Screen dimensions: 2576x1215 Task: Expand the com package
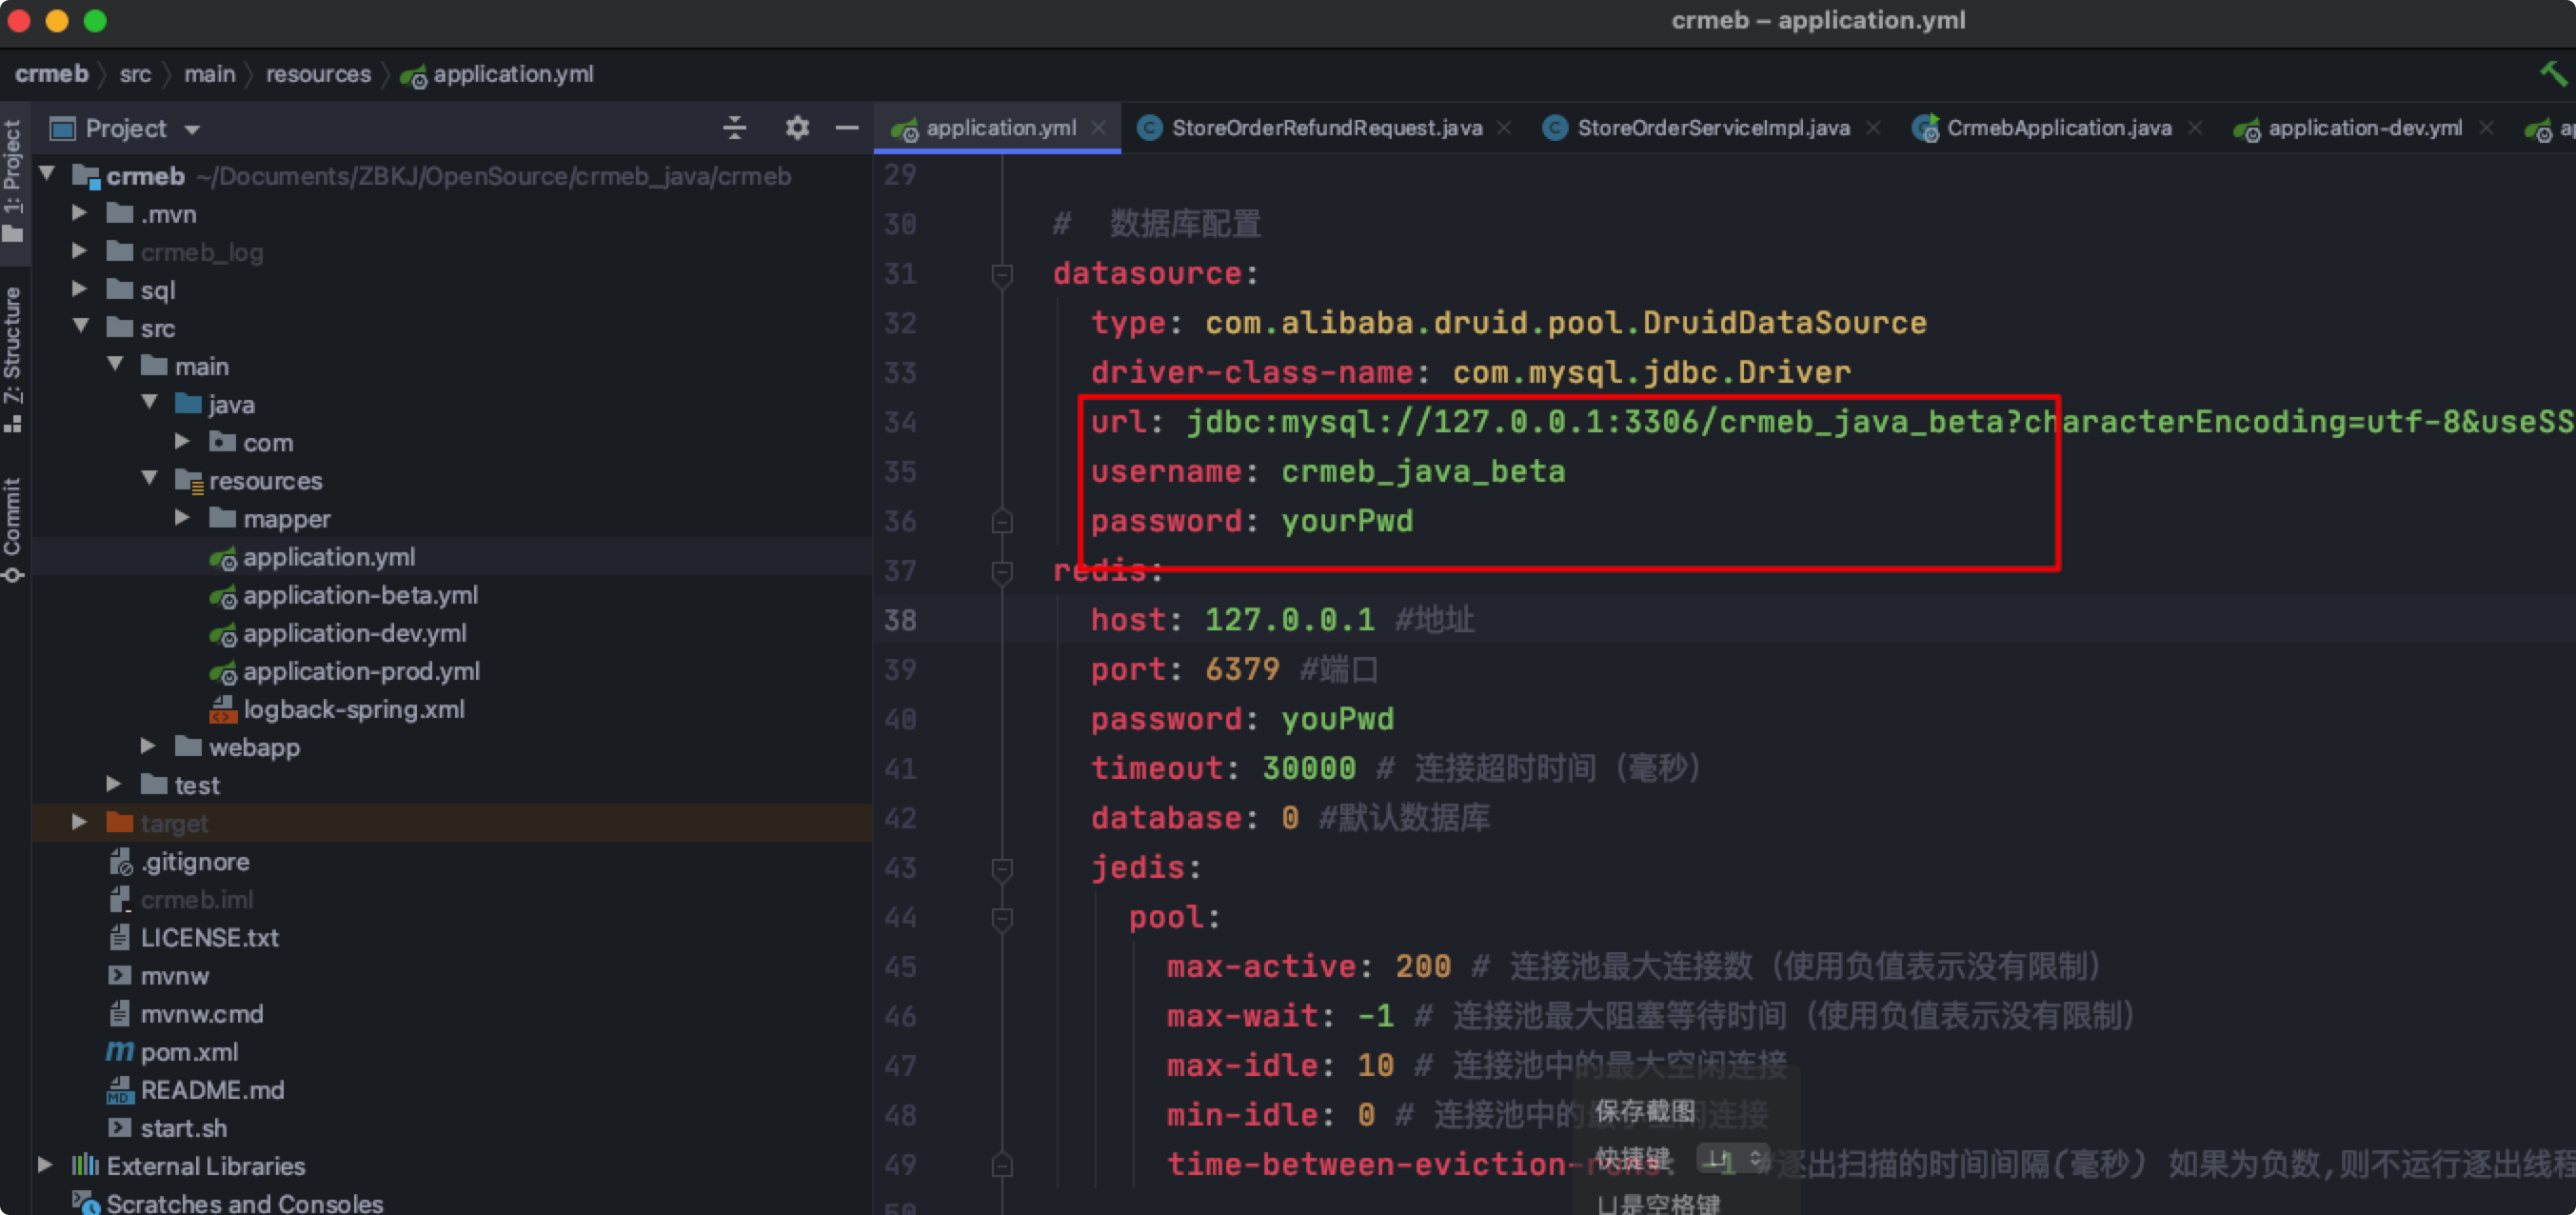182,441
